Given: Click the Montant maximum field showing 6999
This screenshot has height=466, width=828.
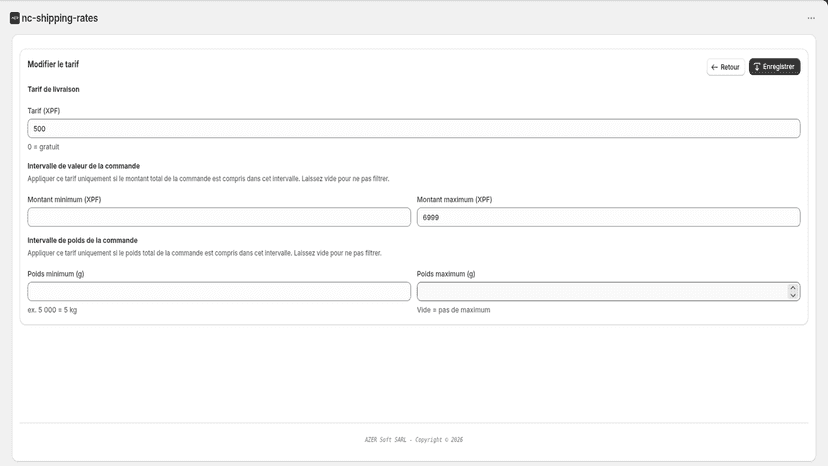Looking at the screenshot, I should [608, 217].
